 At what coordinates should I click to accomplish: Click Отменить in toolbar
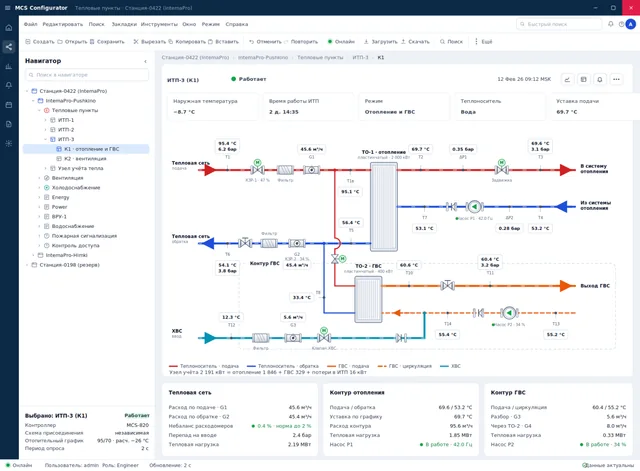pos(265,42)
